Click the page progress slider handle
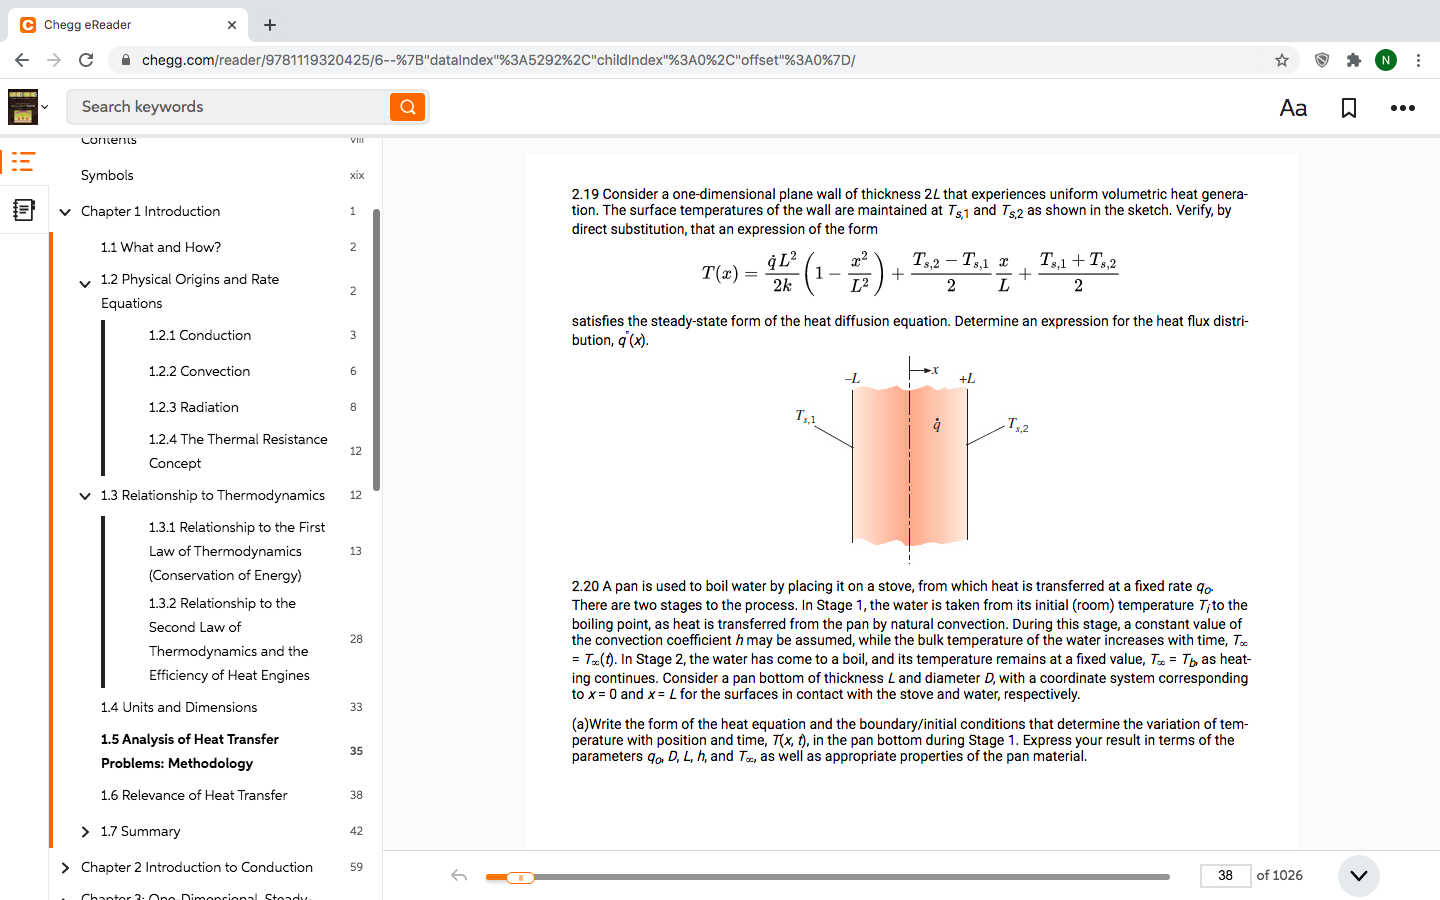This screenshot has width=1440, height=900. 520,876
